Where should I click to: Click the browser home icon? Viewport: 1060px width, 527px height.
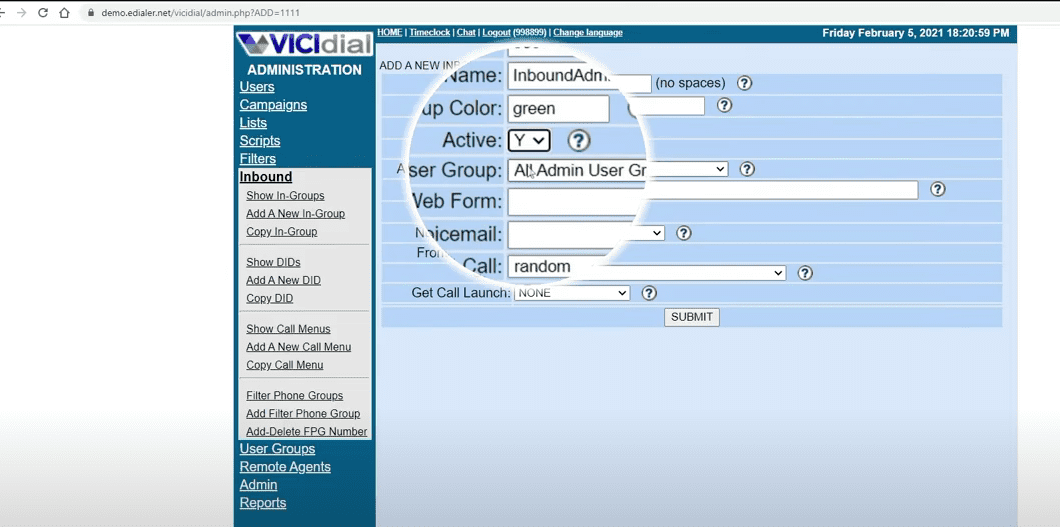65,13
